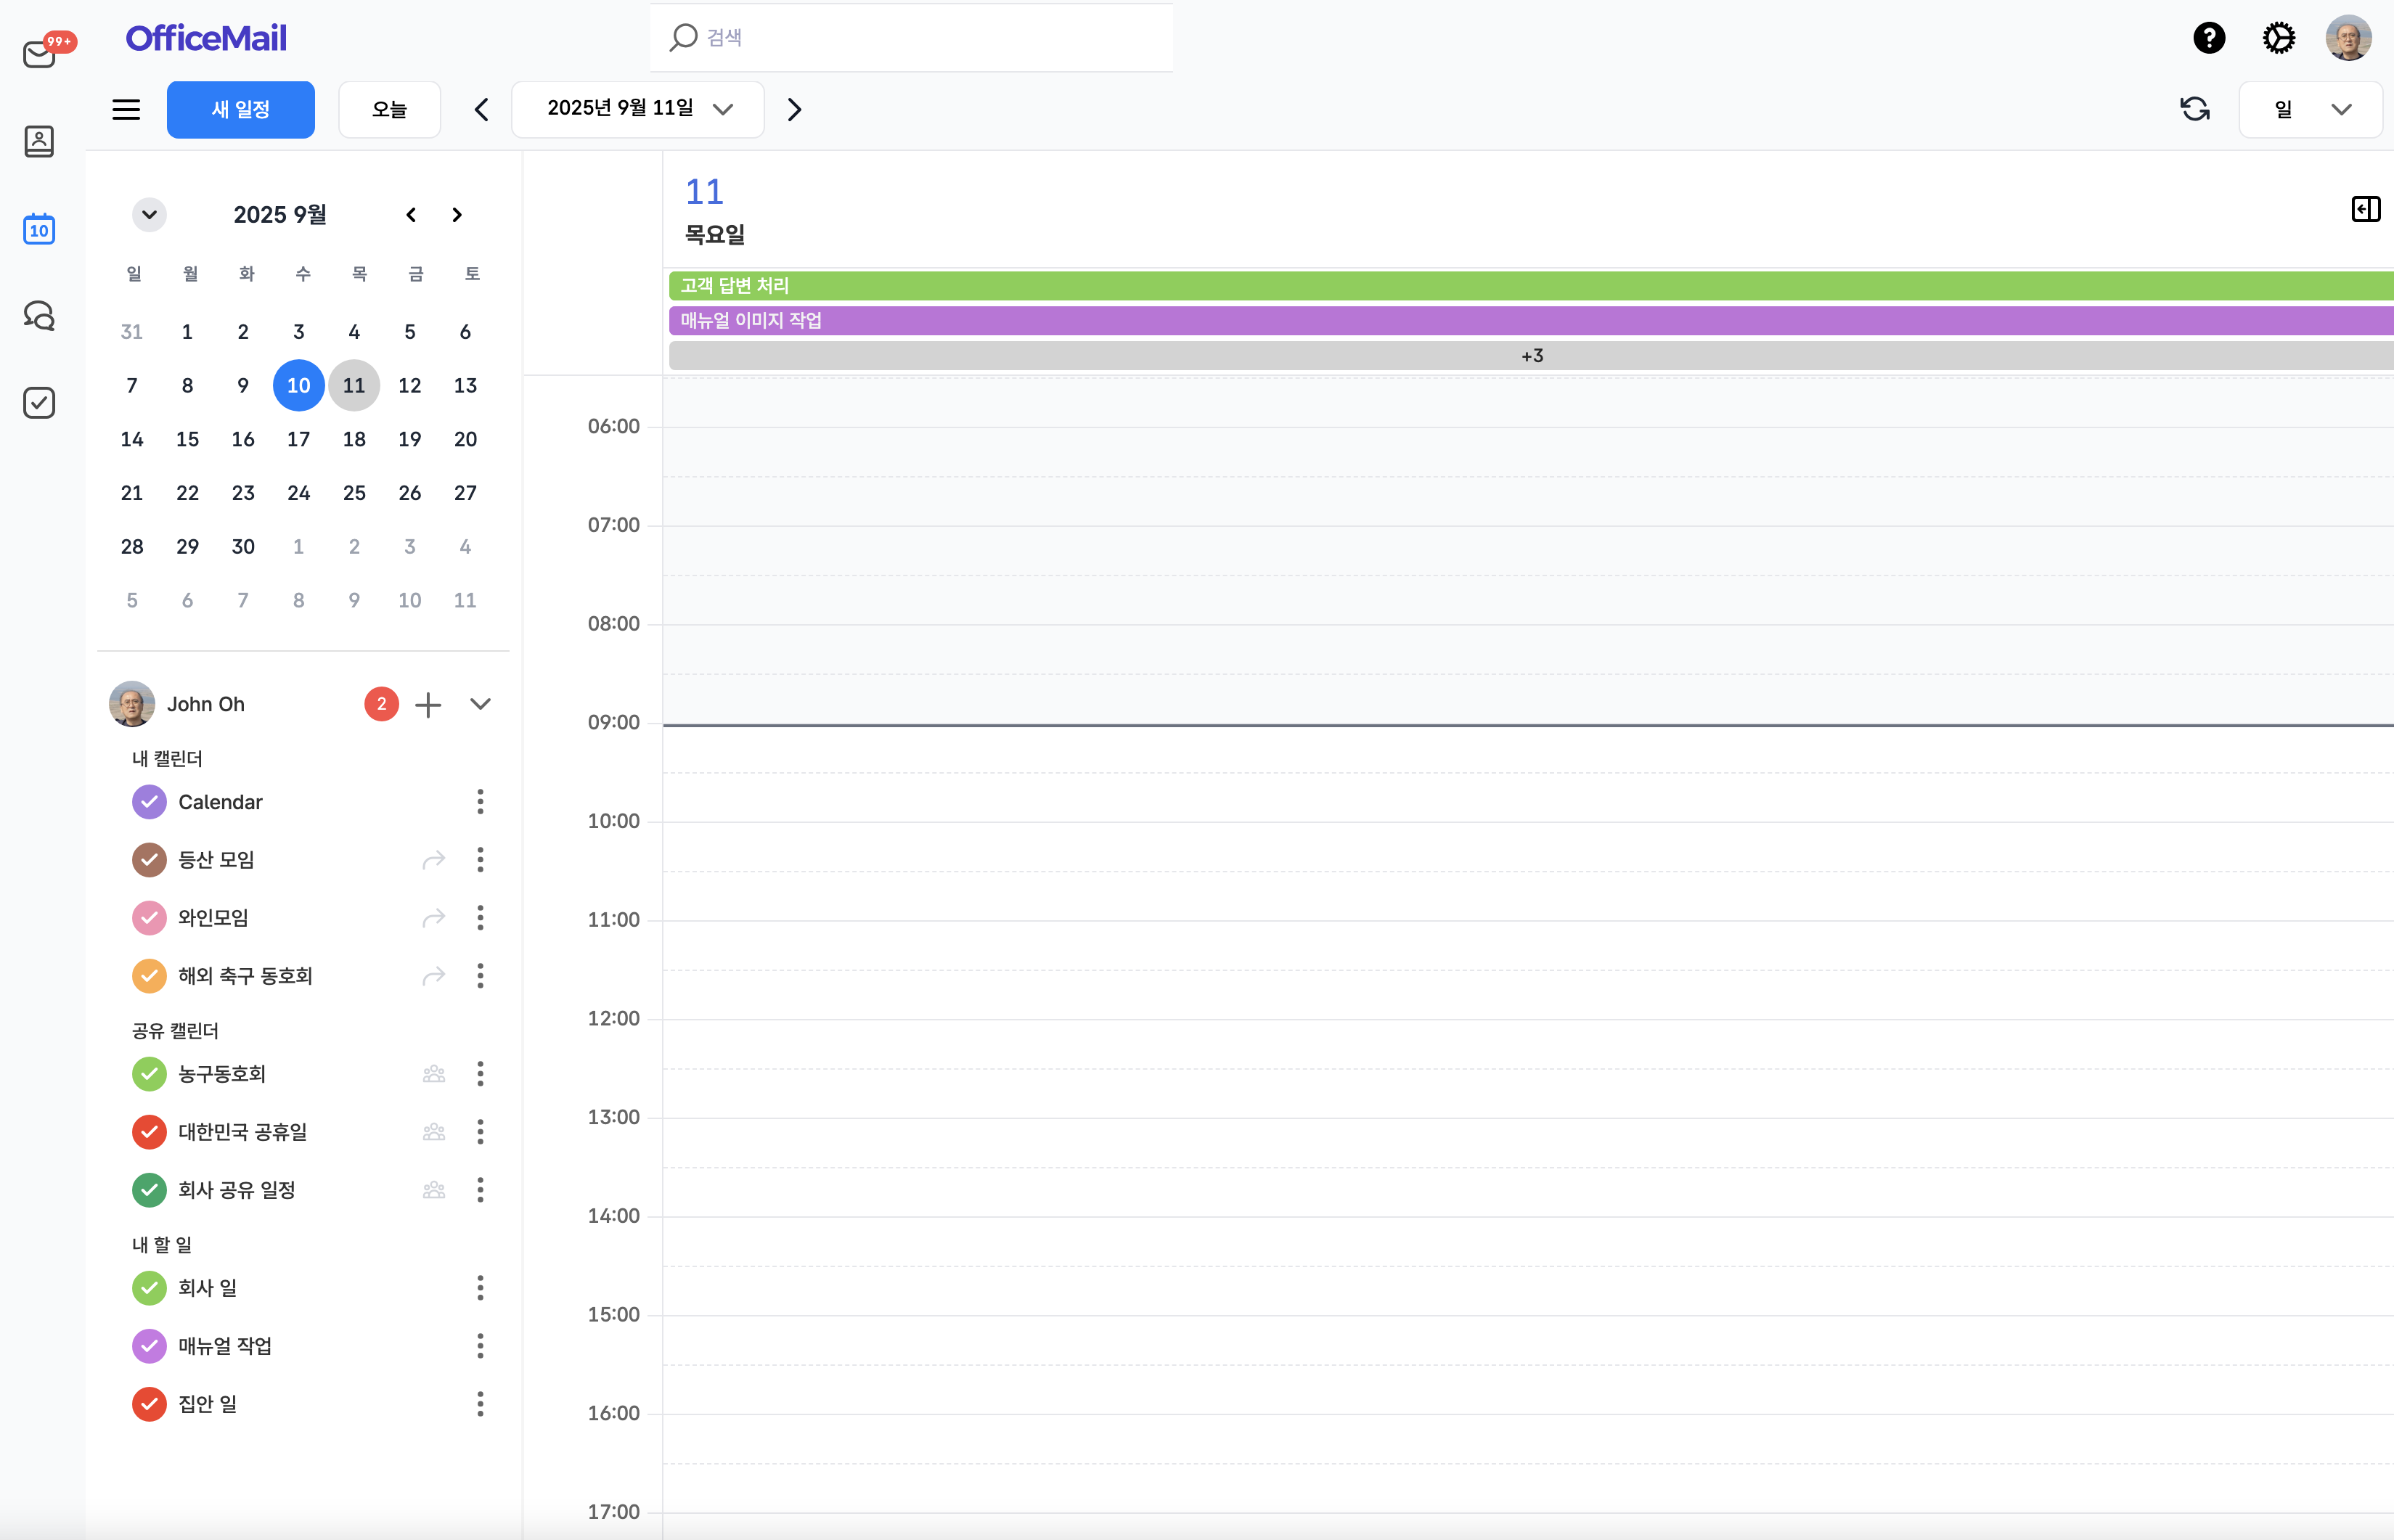Open more options for Calendar entry
Screen dimensions: 2394x1540
click(480, 802)
